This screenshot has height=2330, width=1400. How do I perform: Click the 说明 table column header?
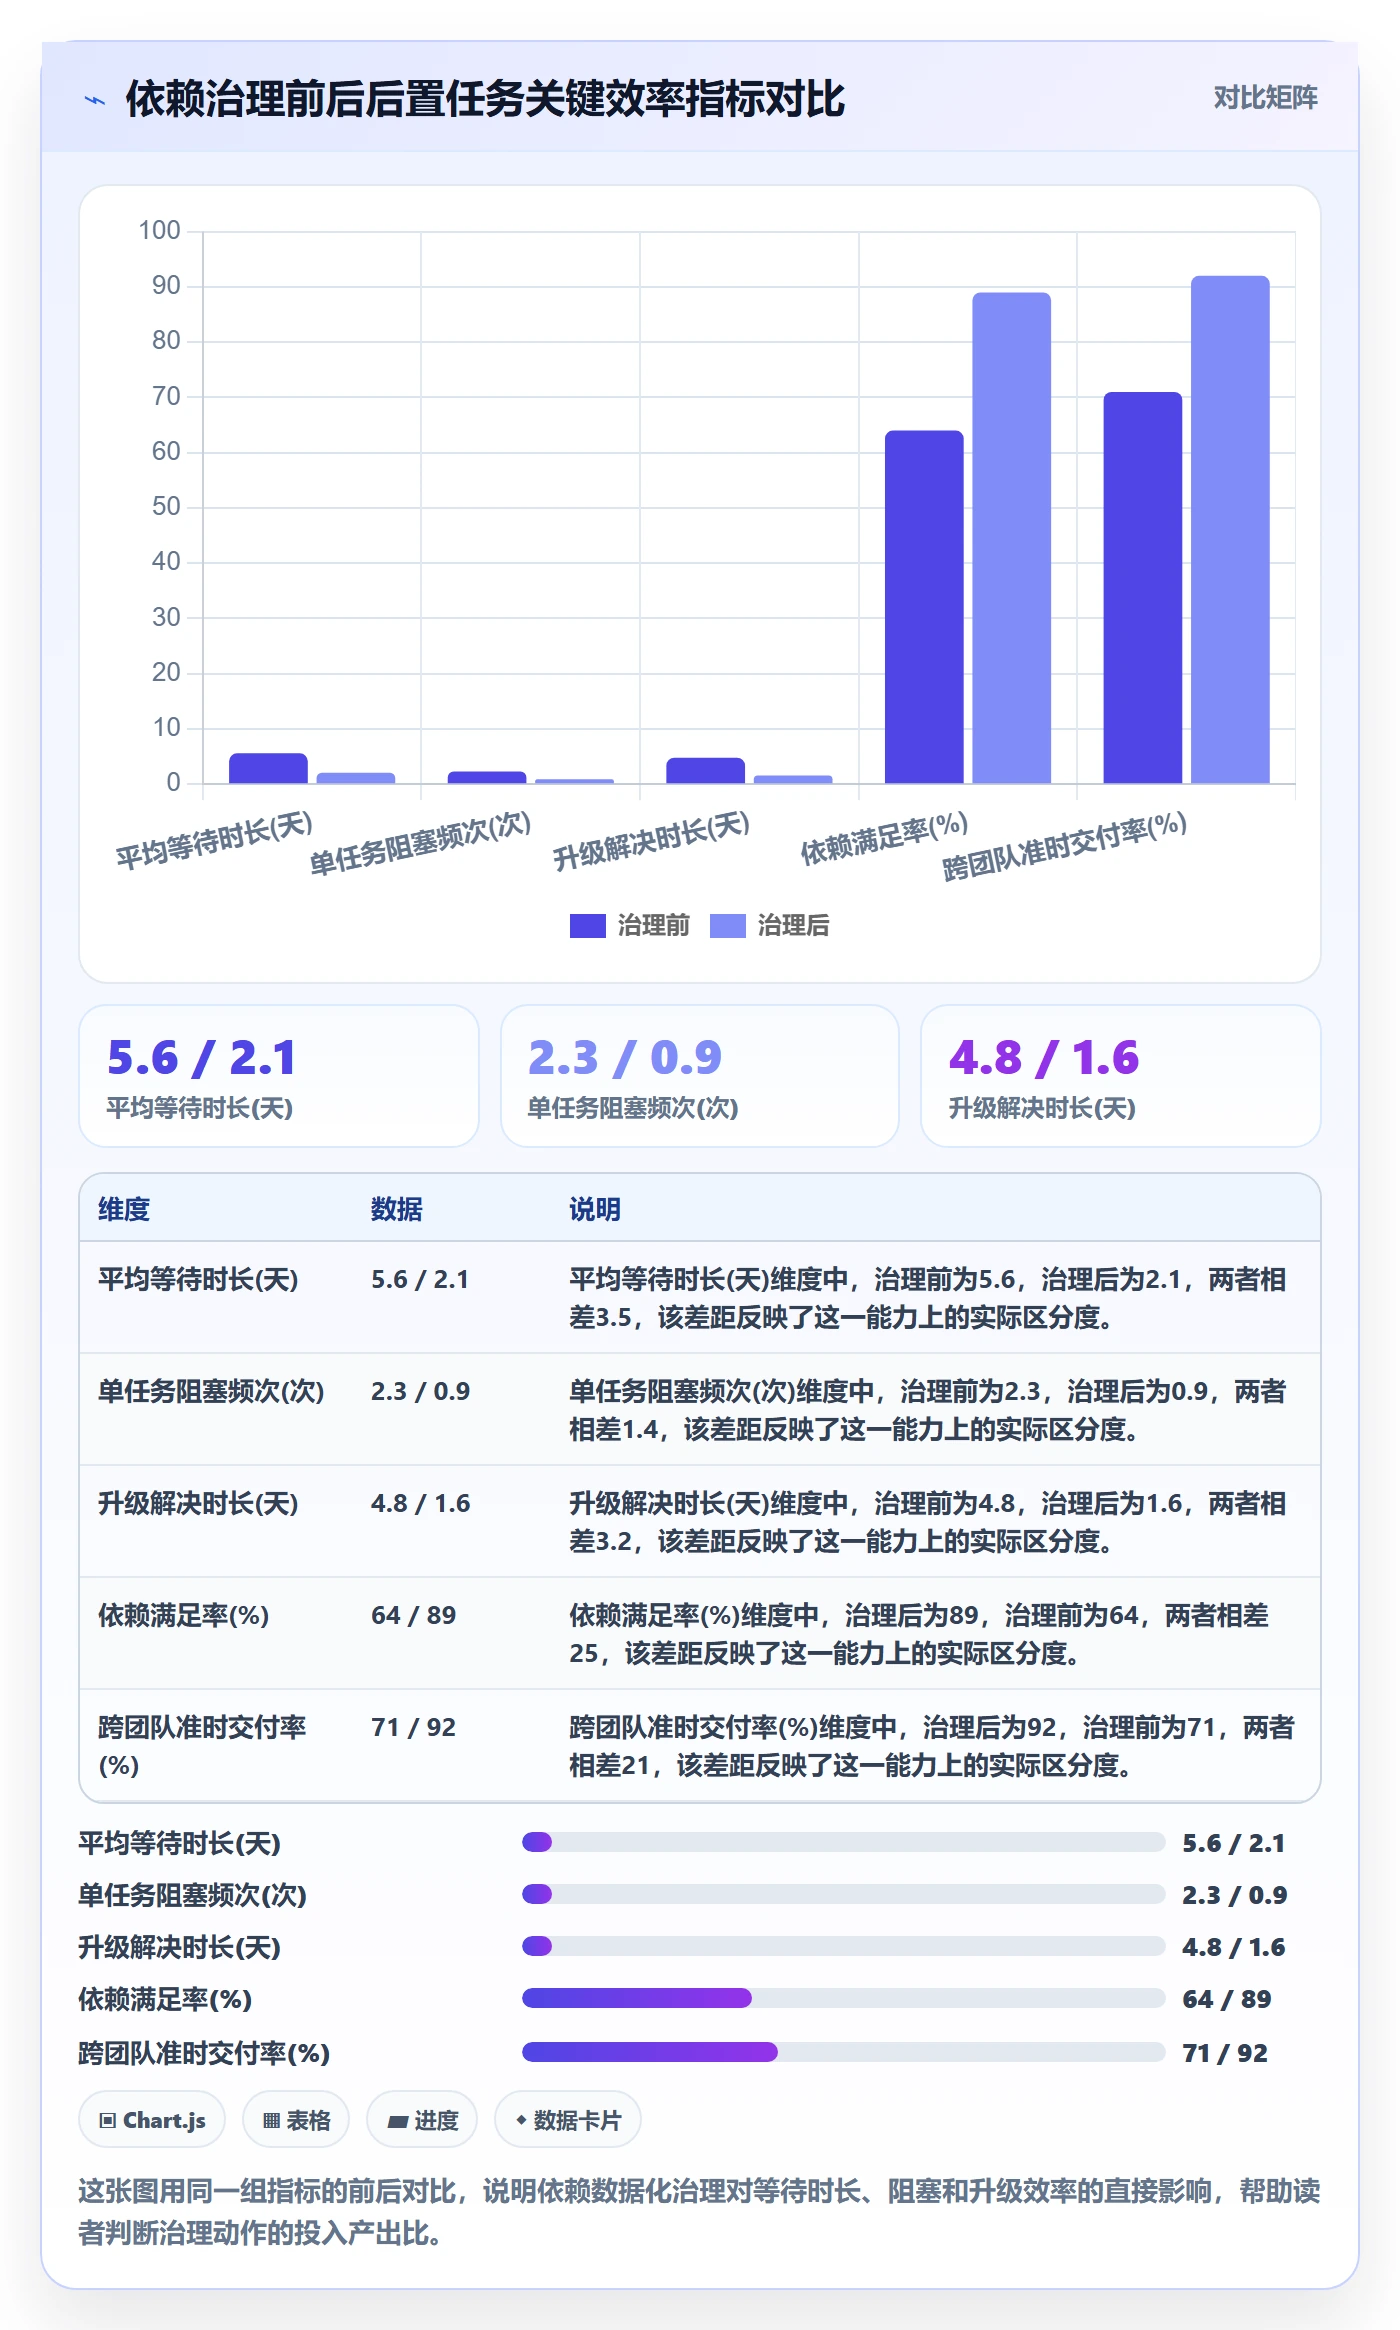(x=595, y=1209)
